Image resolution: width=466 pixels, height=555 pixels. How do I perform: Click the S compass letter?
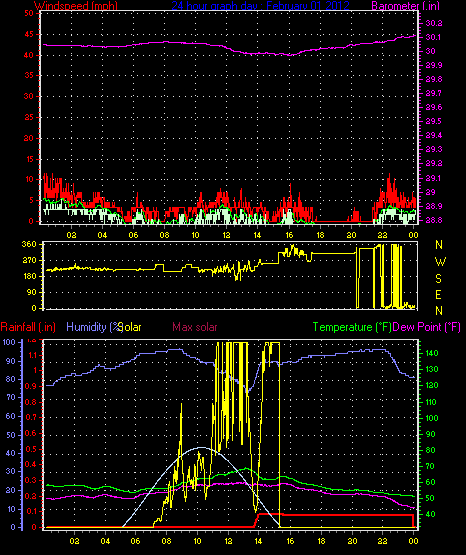438,279
